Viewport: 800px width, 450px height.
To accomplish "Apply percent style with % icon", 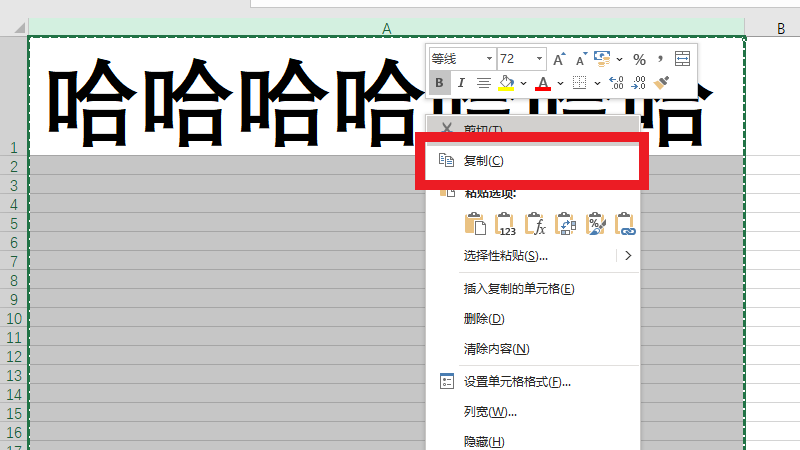I will coord(639,59).
